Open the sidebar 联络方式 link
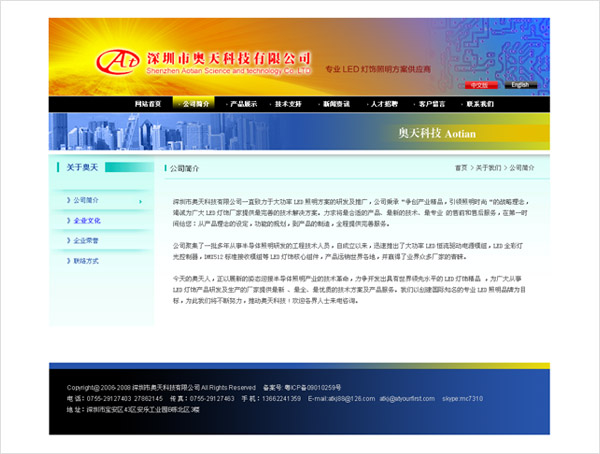This screenshot has height=454, width=600. click(86, 261)
